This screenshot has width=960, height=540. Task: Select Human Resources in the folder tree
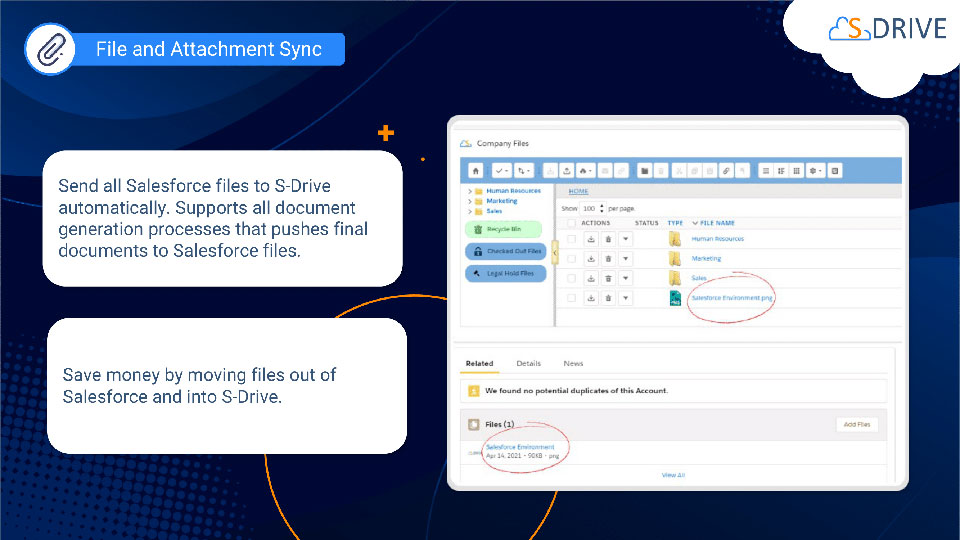513,191
